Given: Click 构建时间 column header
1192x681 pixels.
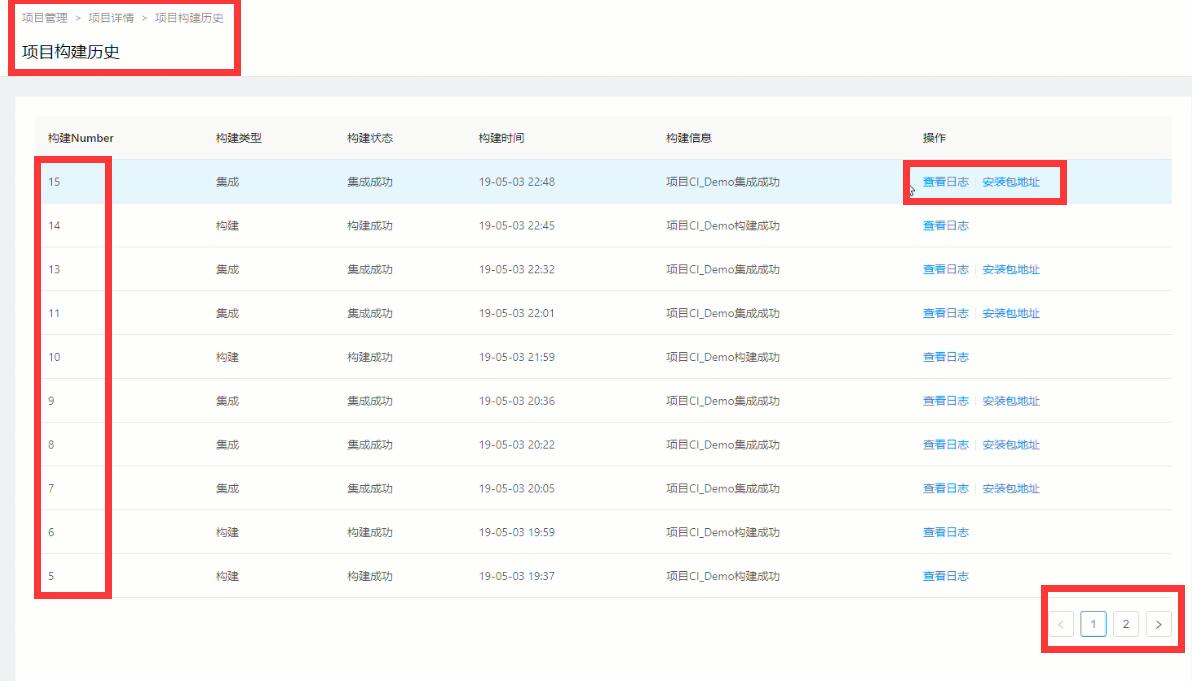Looking at the screenshot, I should click(501, 138).
